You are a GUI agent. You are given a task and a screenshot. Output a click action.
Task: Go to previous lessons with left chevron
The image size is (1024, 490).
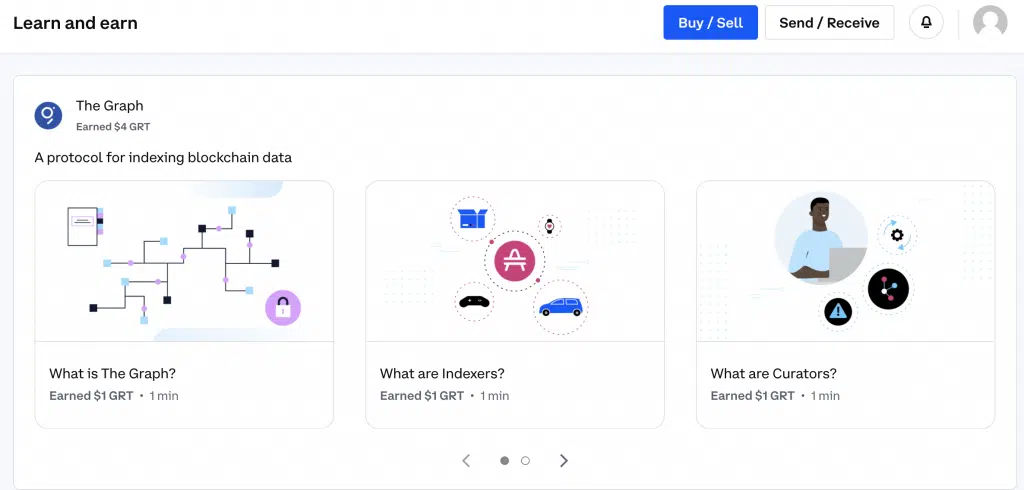click(466, 461)
